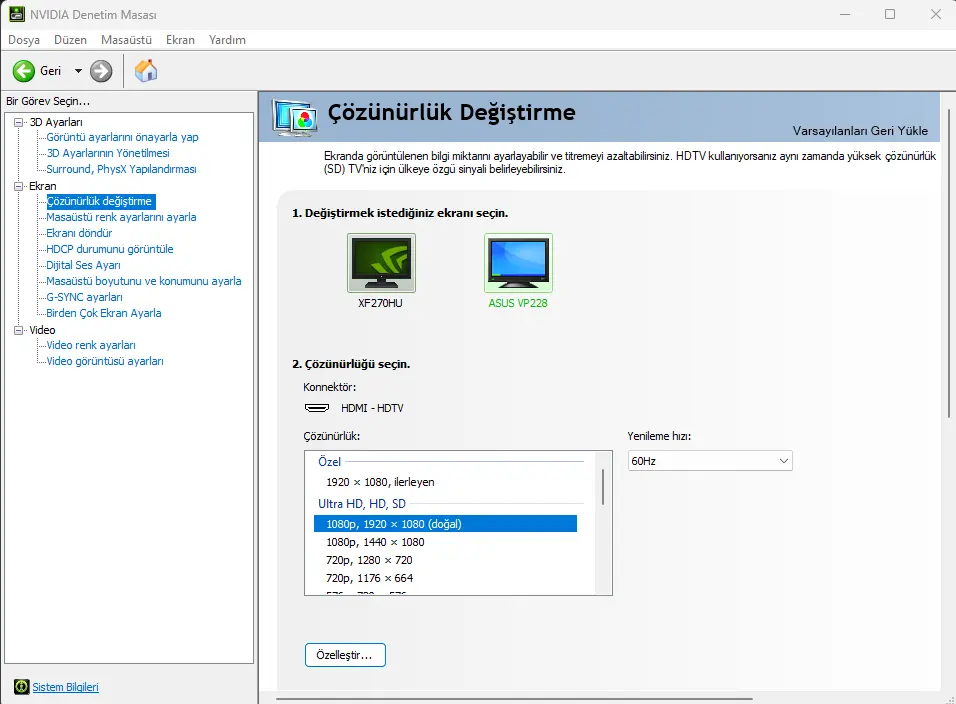
Task: Click the resolution list scrollbar thumb
Action: 603,486
